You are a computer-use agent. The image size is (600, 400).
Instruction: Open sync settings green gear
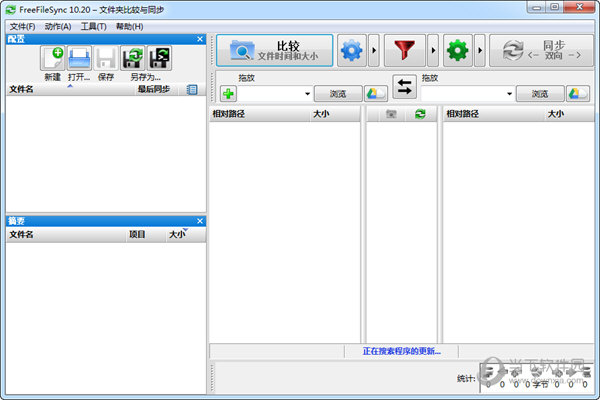coord(458,51)
